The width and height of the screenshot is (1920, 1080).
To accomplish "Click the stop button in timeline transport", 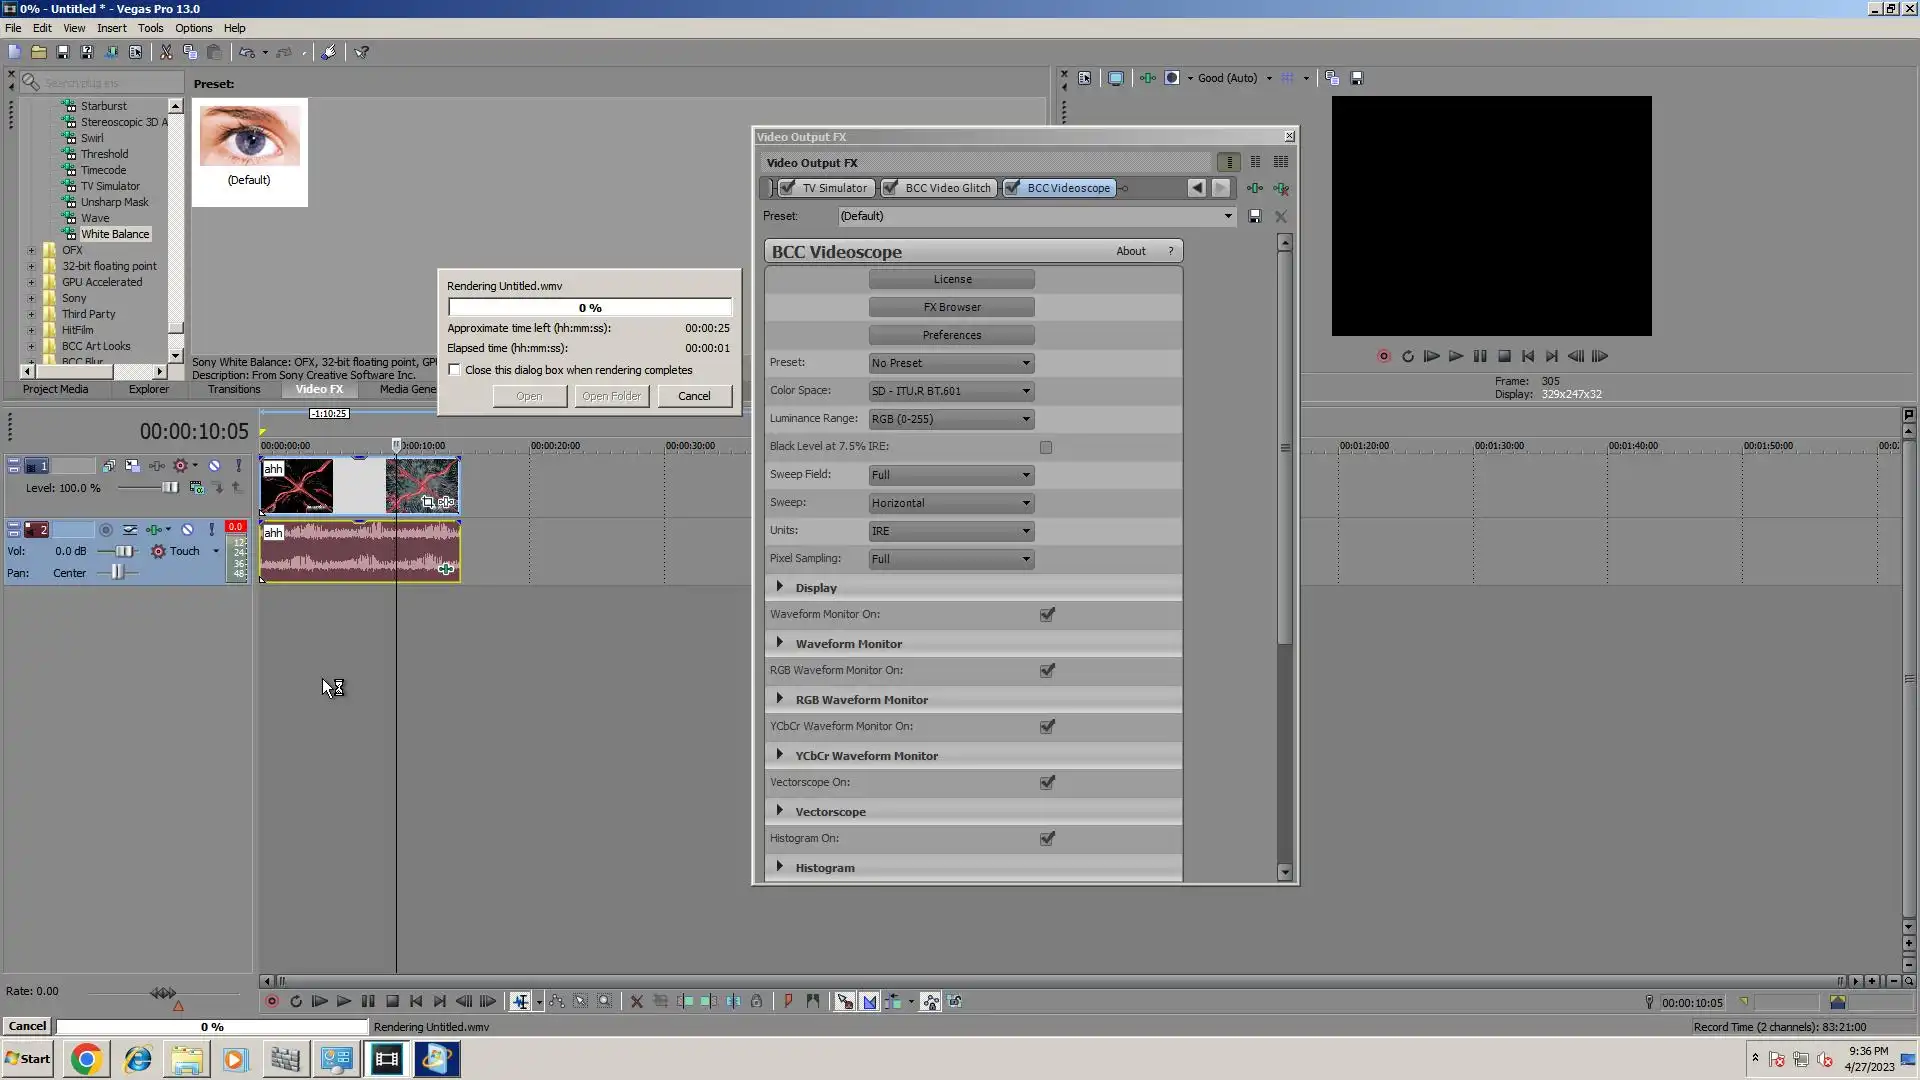I will [392, 1001].
